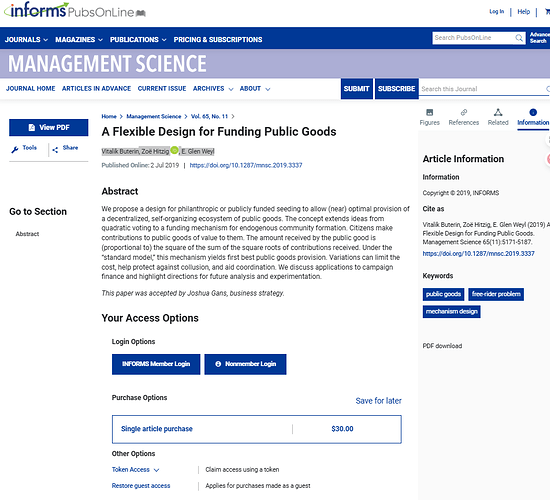
Task: Click the Share icon
Action: pos(55,150)
